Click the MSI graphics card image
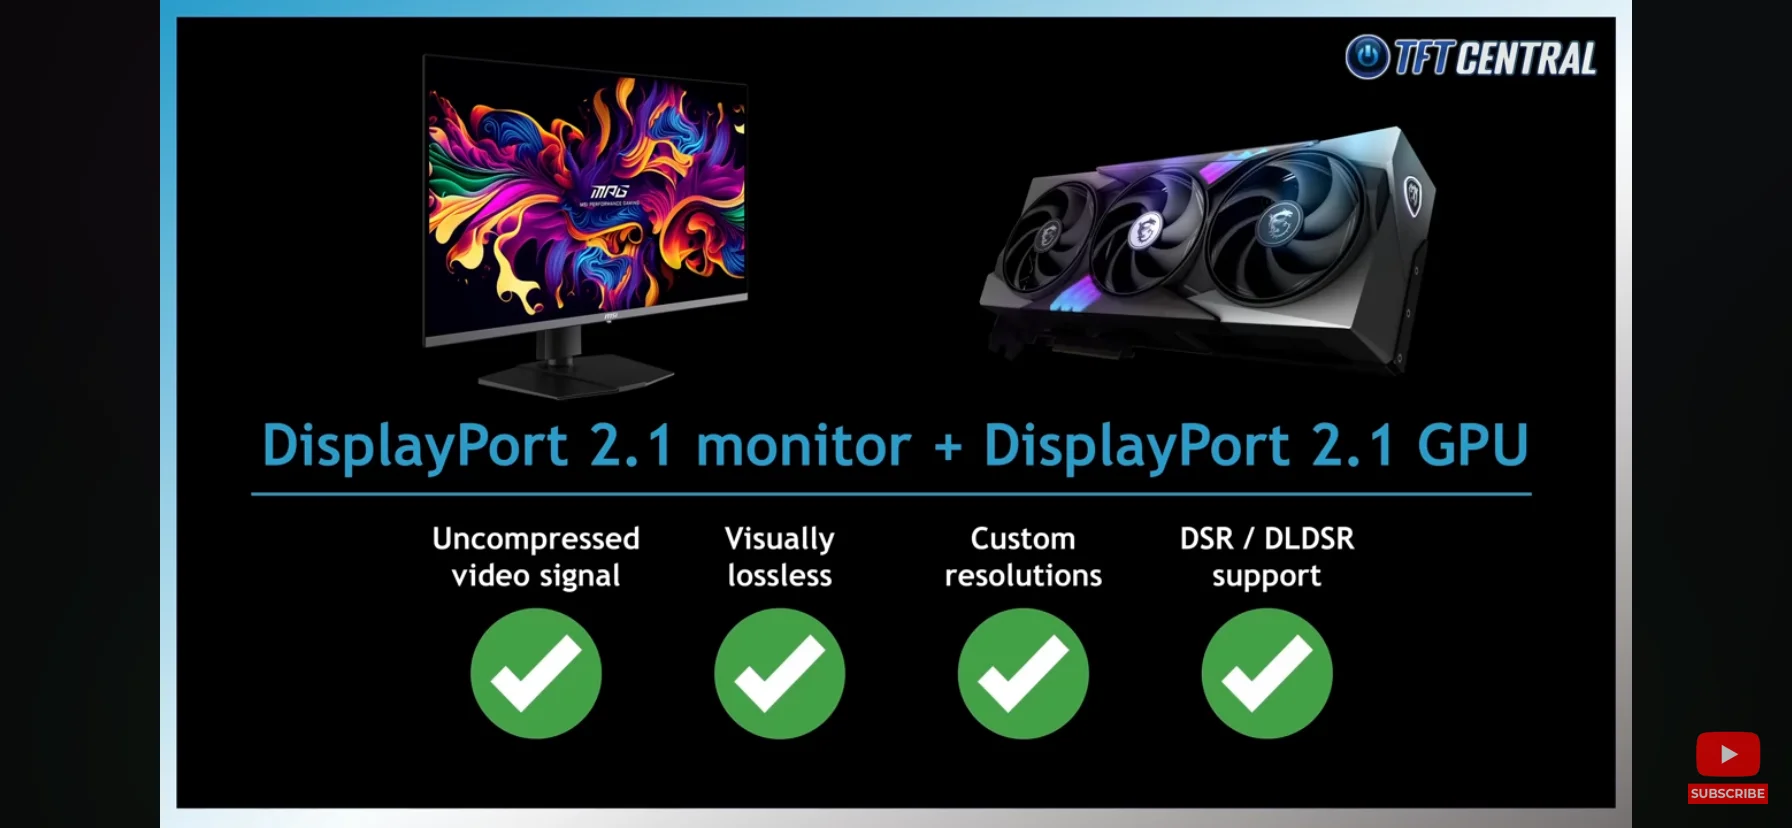 click(1208, 252)
